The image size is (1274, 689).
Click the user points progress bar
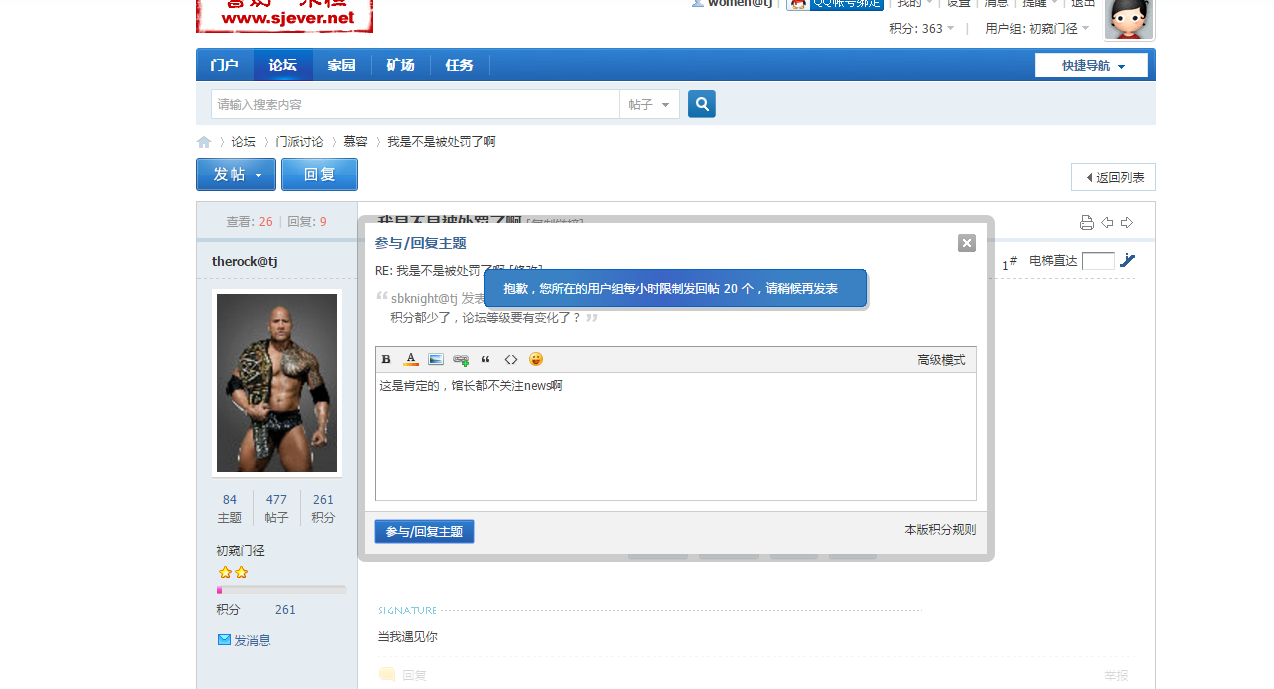(x=281, y=590)
